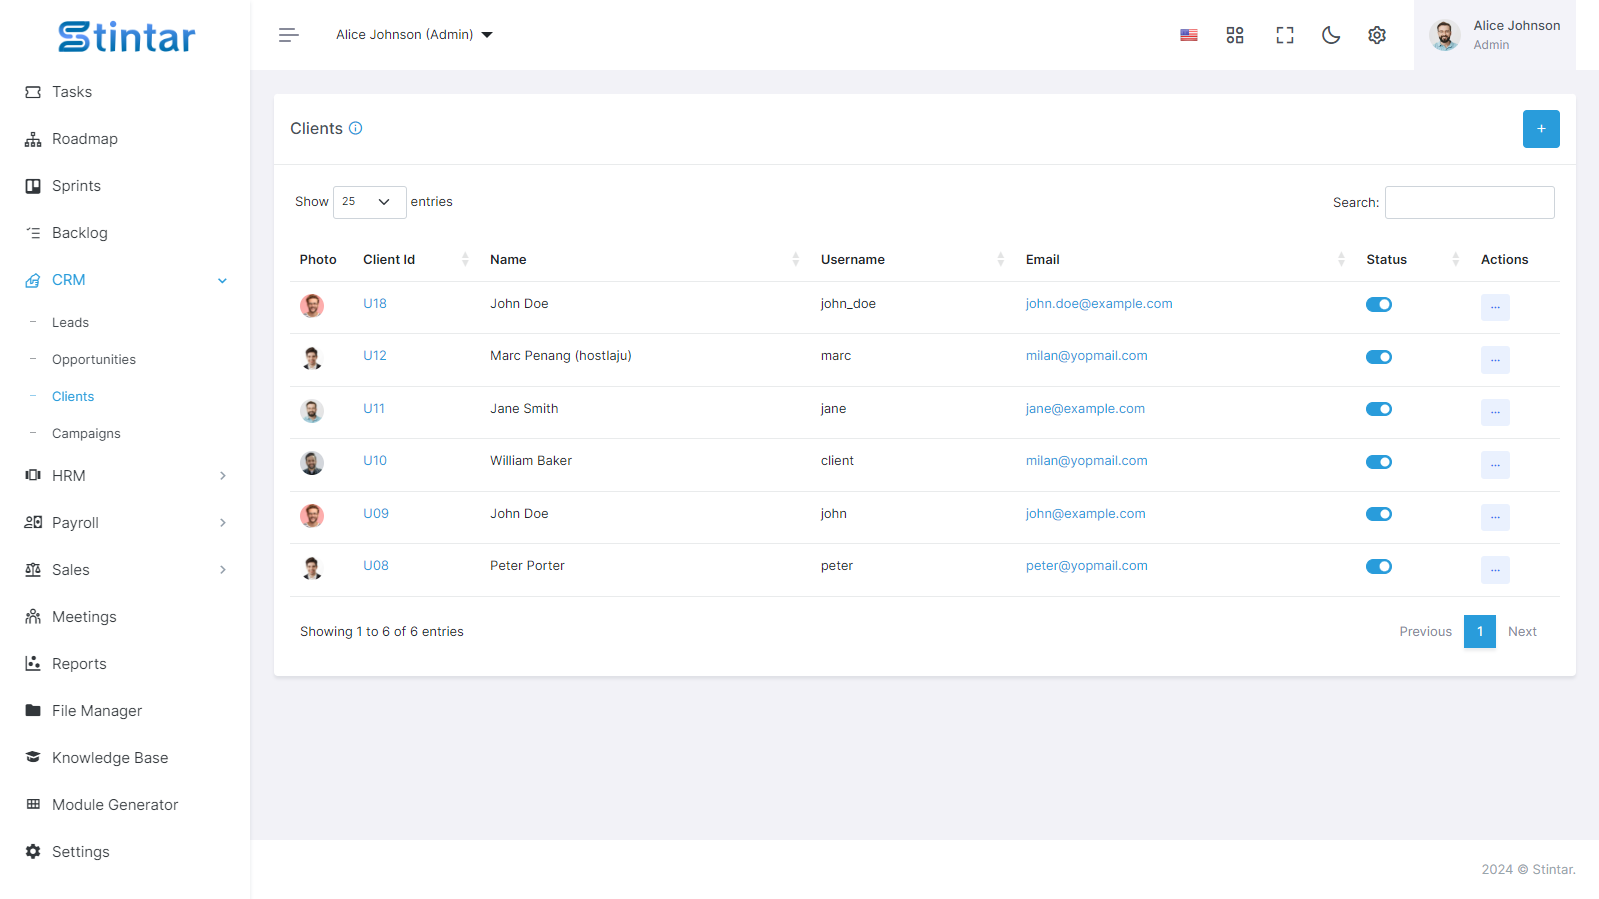Open client ID U11 link
This screenshot has height=899, width=1599.
[374, 409]
